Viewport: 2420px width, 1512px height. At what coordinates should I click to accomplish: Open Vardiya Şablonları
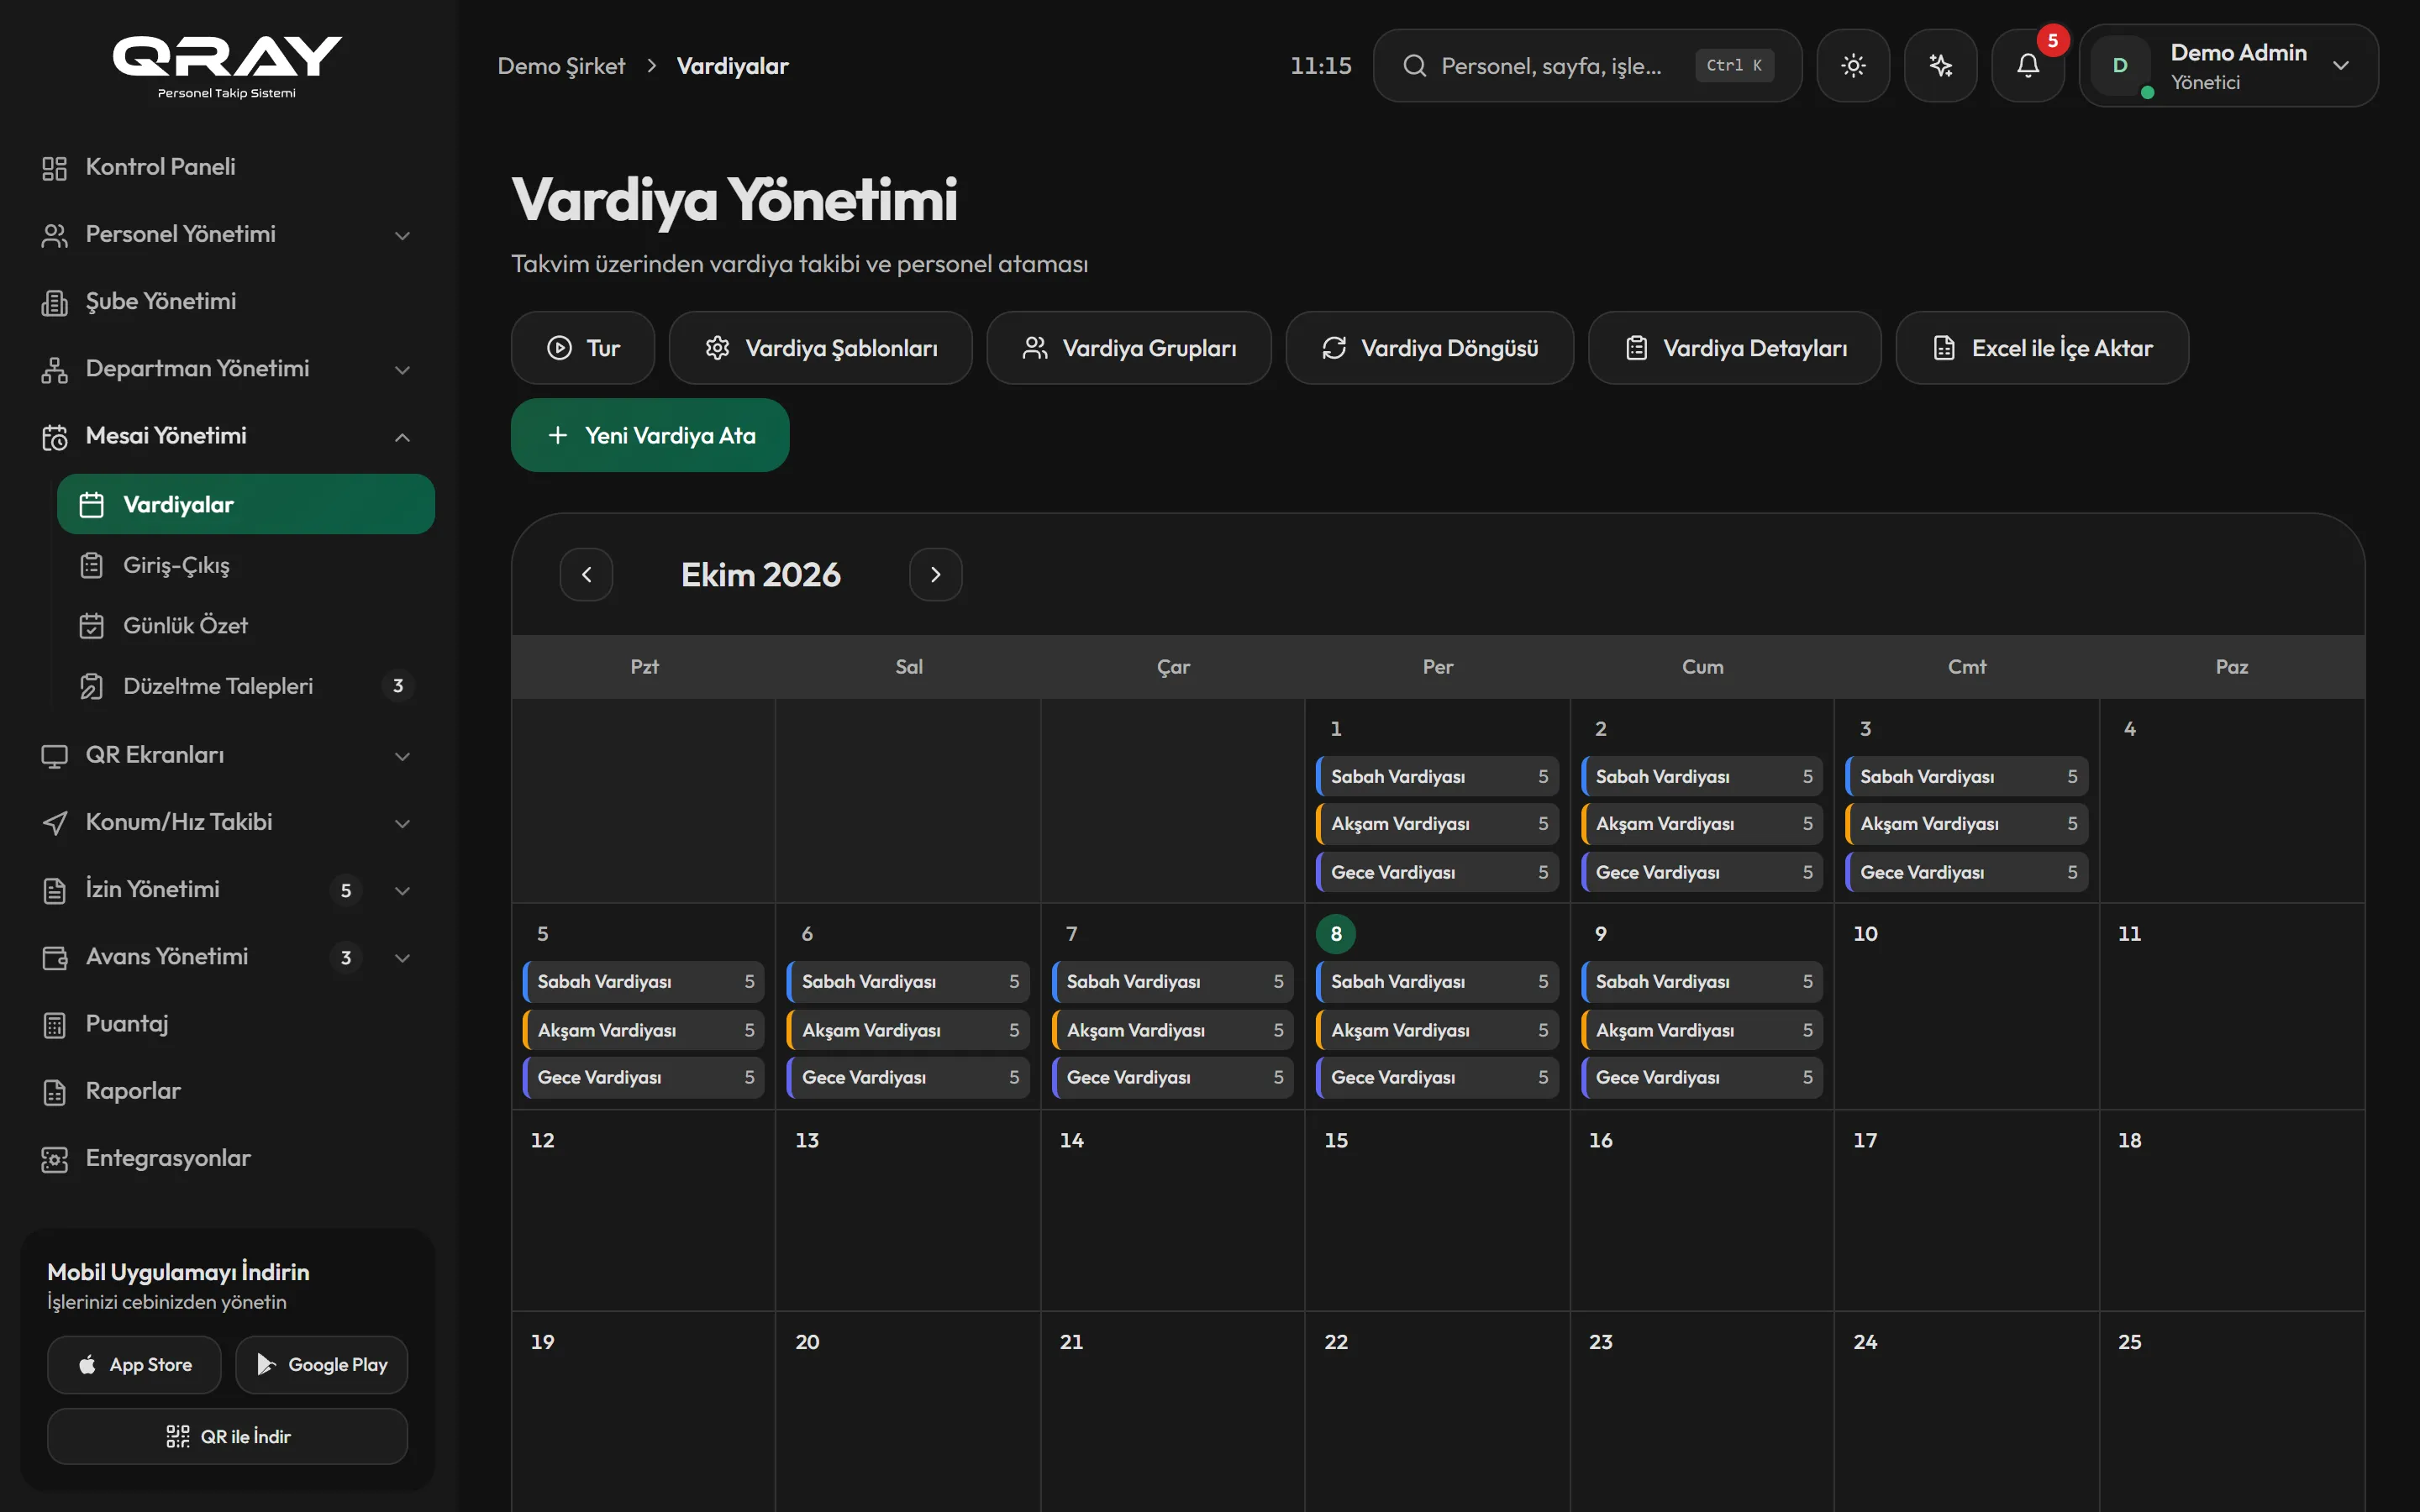coord(820,348)
